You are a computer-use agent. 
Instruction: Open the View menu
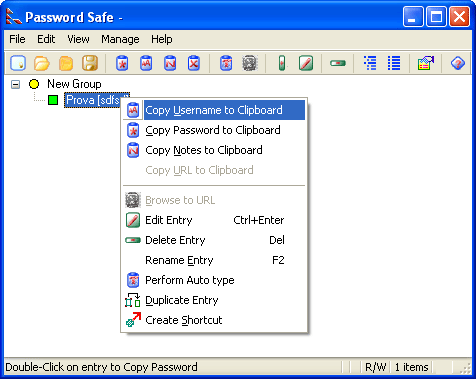(78, 39)
